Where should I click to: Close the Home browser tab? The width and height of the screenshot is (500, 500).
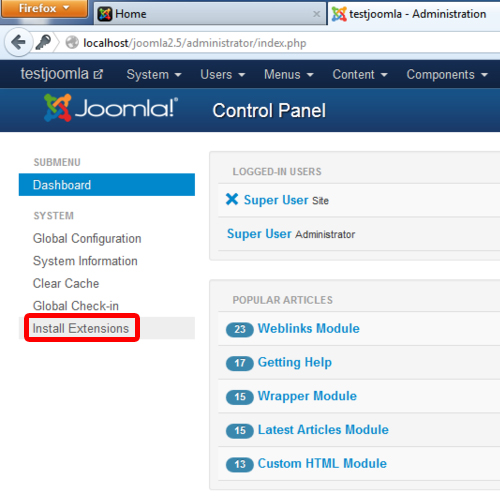pos(316,14)
